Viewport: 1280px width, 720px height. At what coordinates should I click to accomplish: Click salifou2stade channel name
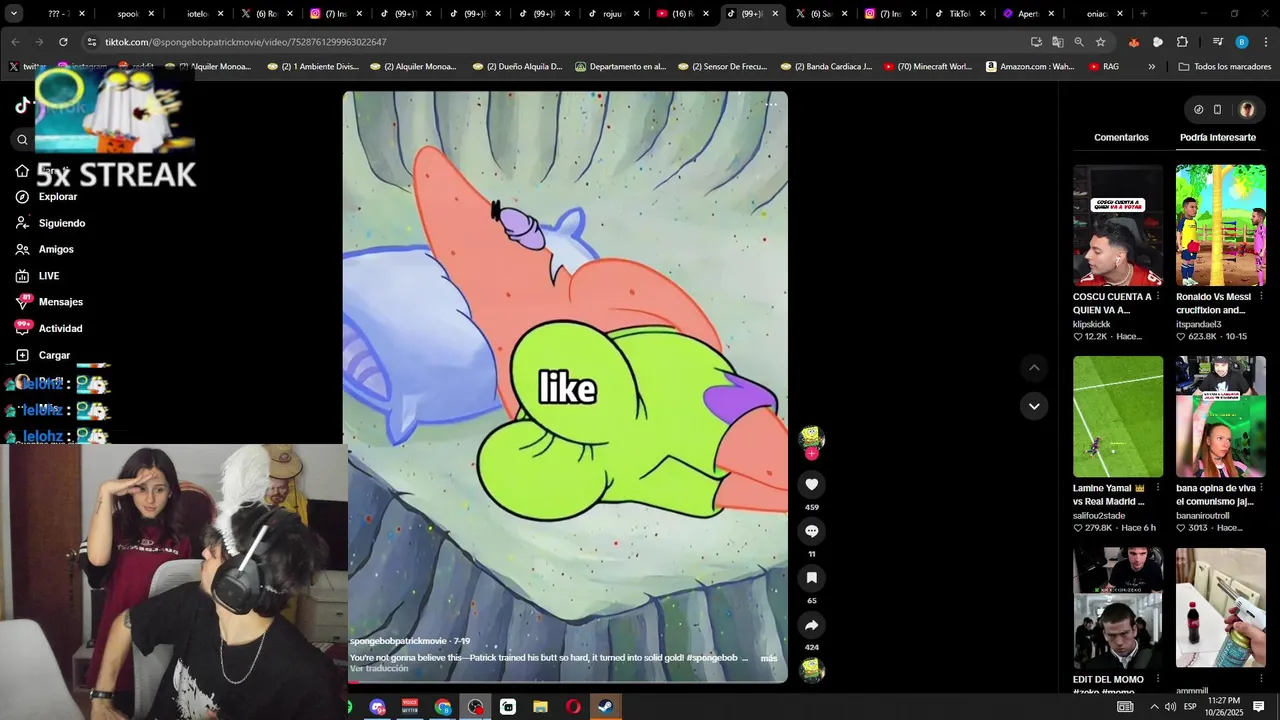(x=1099, y=516)
